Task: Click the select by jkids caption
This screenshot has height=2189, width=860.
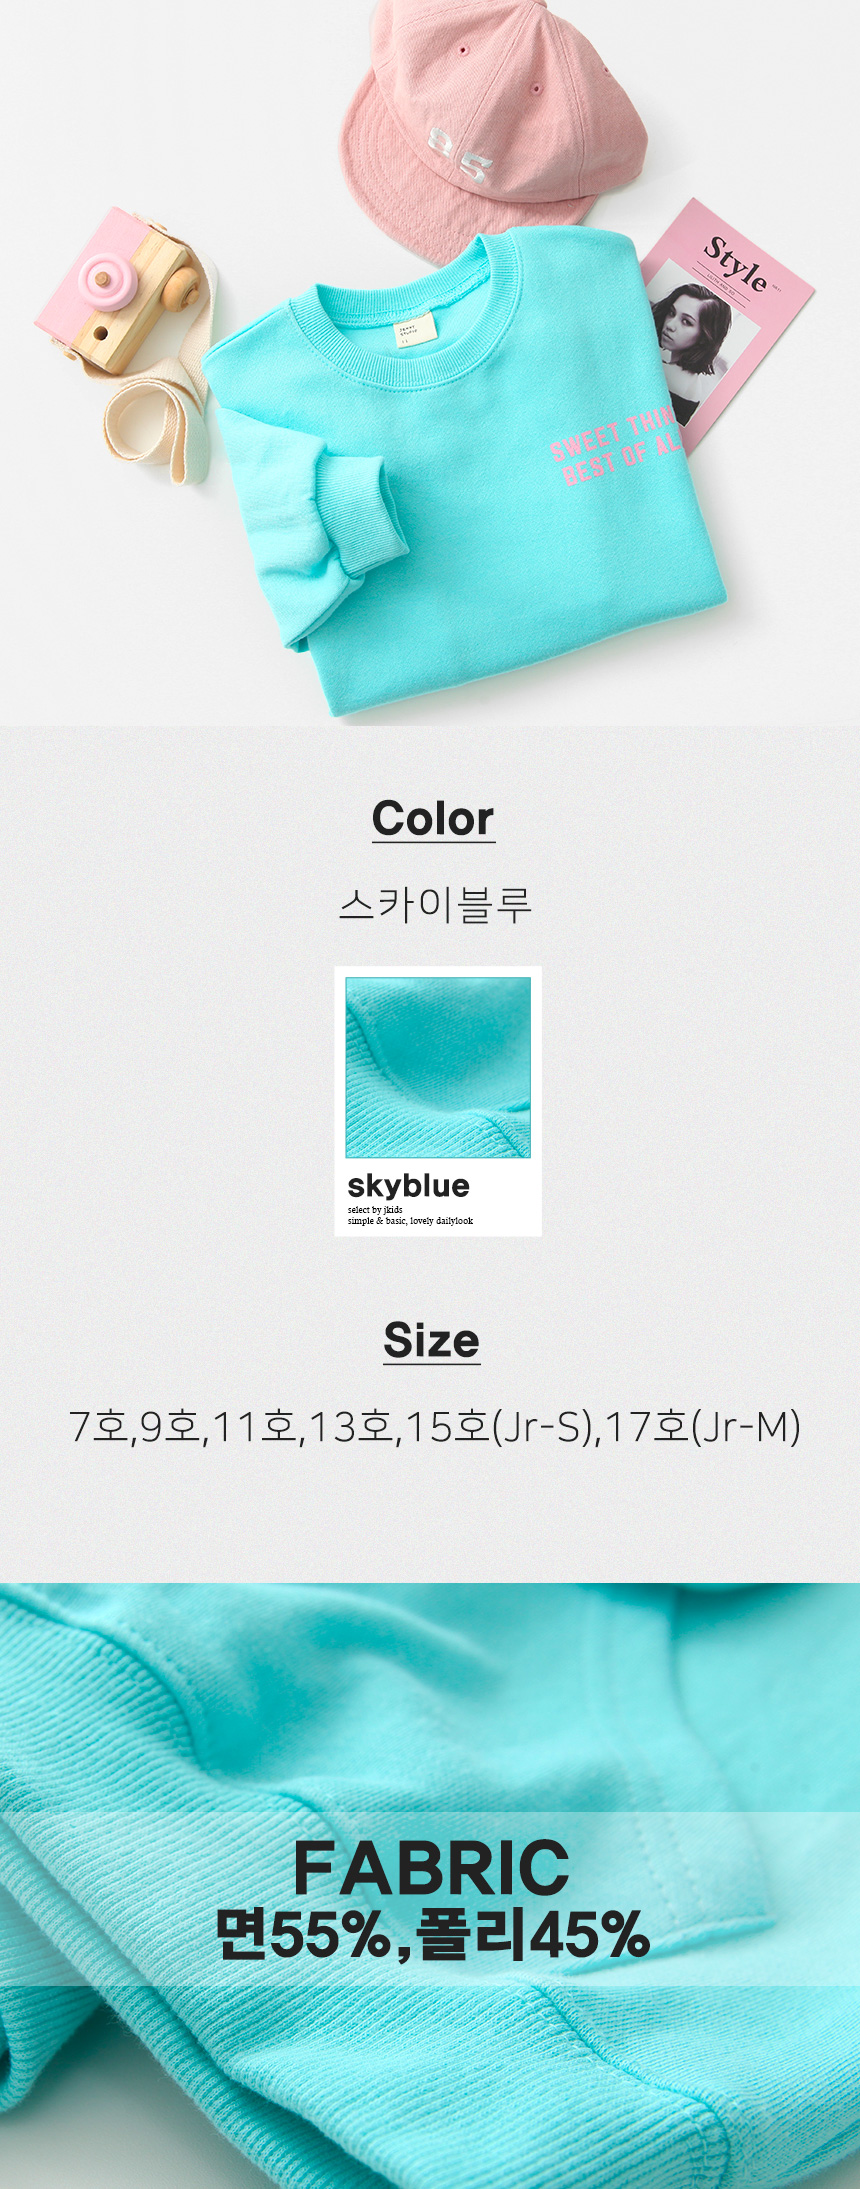Action: pyautogui.click(x=375, y=1210)
